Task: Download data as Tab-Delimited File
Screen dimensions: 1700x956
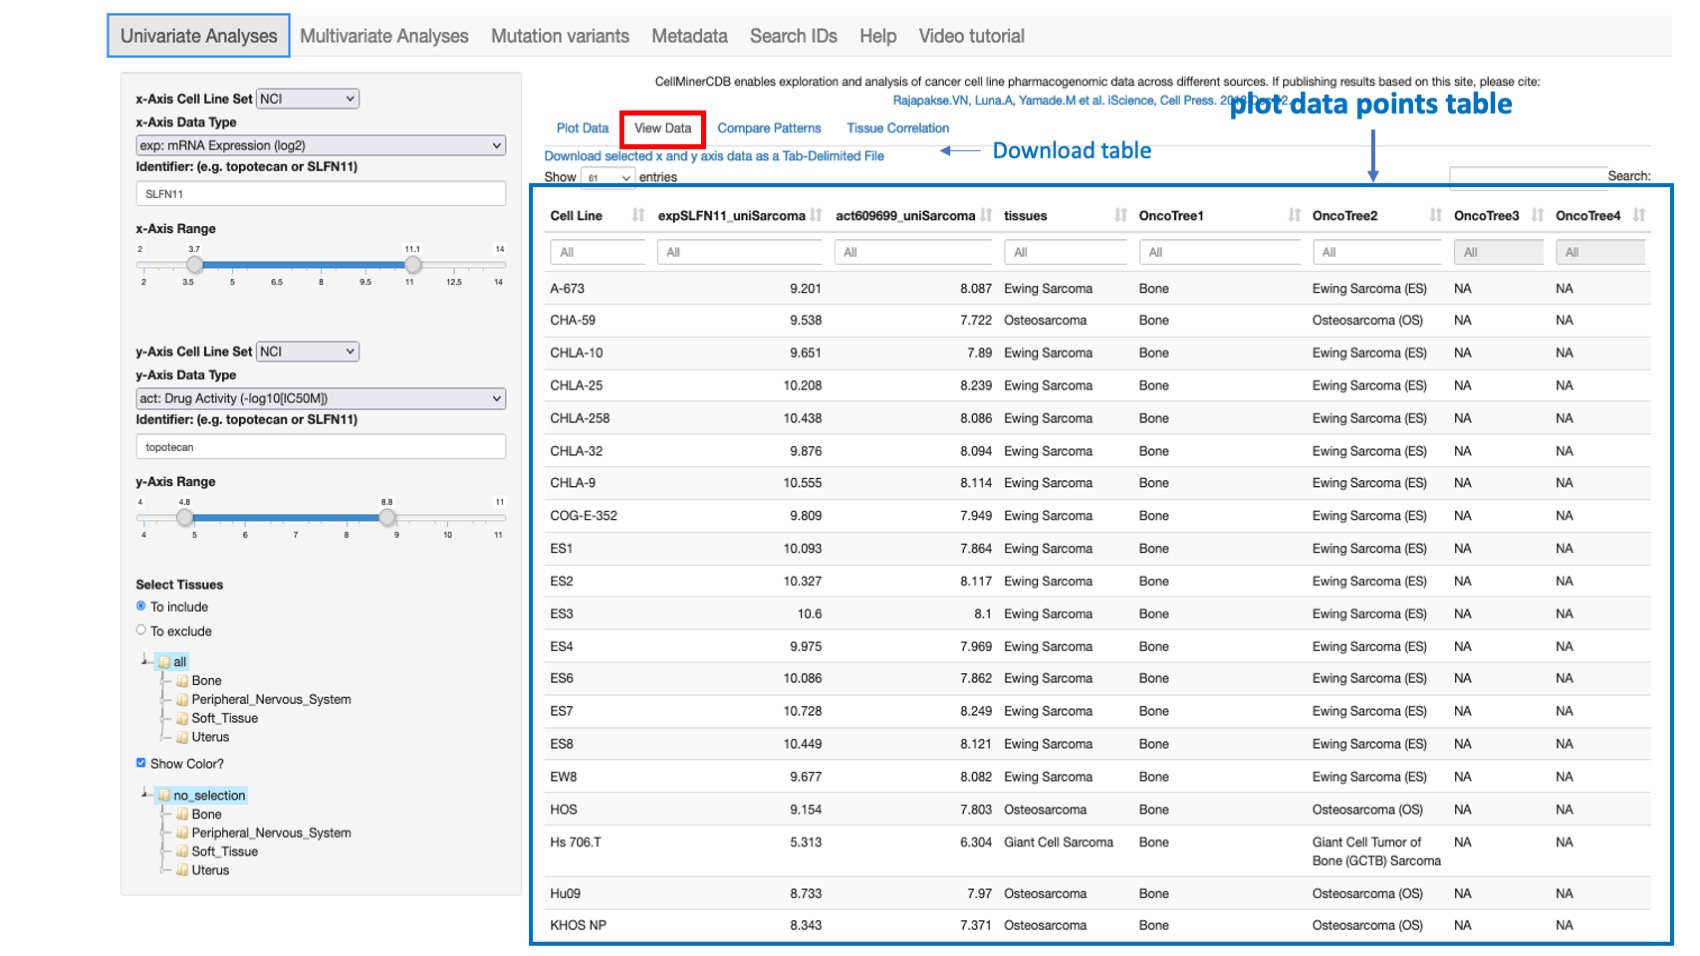Action: point(713,156)
